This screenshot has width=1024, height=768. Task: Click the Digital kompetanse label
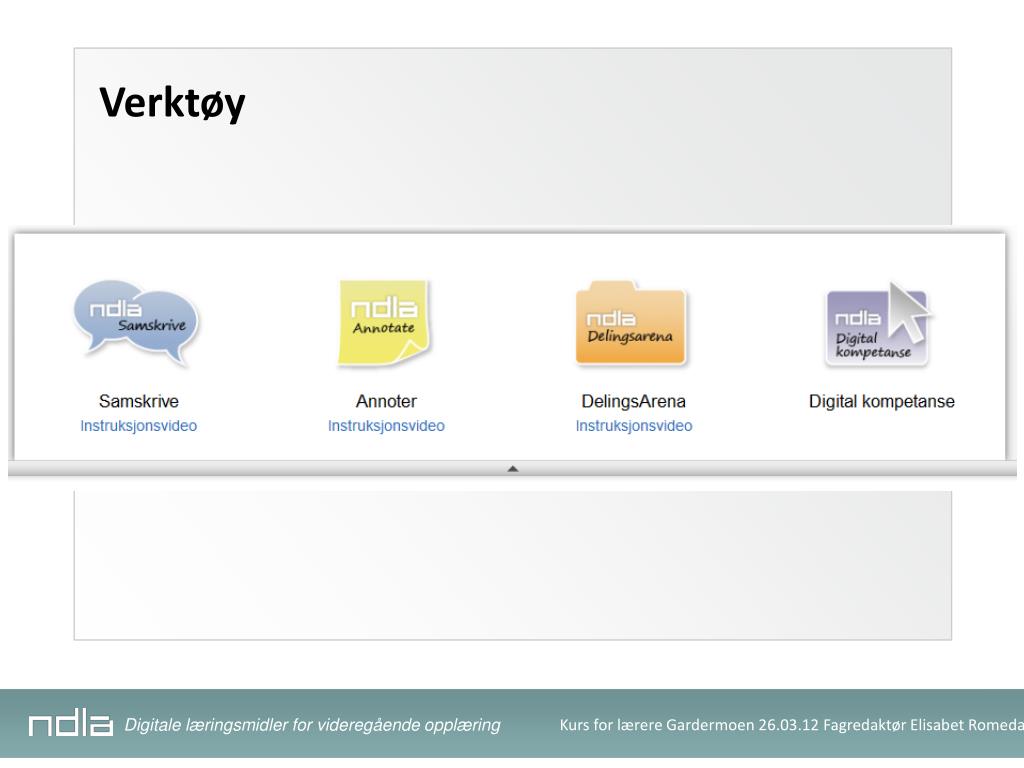882,401
